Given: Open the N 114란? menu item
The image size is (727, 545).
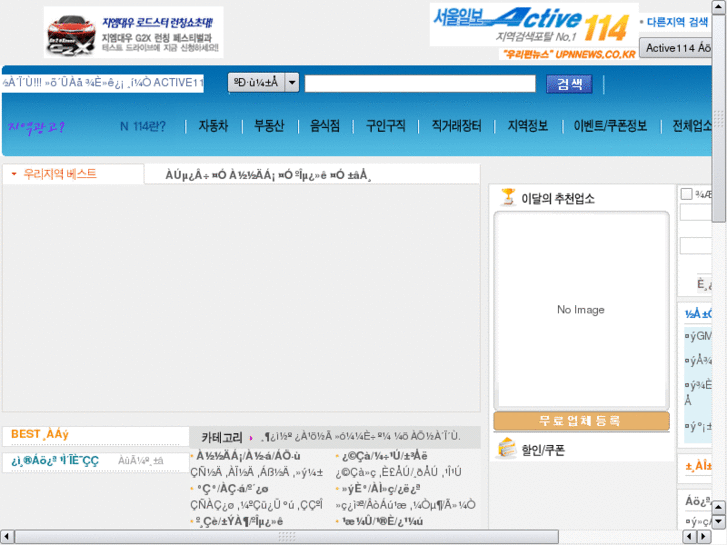Looking at the screenshot, I should [142, 126].
